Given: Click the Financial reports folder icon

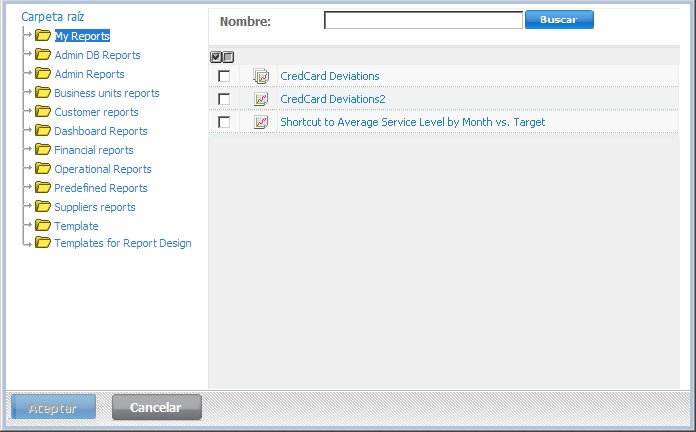Looking at the screenshot, I should point(43,150).
